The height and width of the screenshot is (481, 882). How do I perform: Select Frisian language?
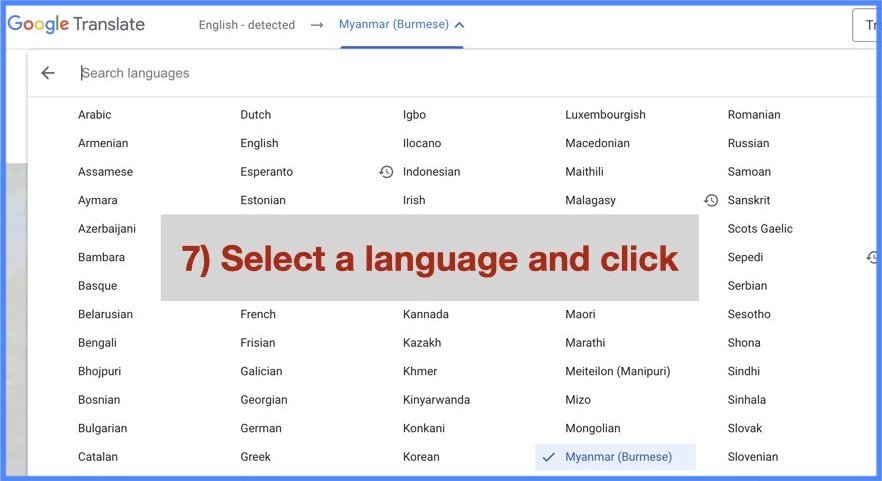258,343
